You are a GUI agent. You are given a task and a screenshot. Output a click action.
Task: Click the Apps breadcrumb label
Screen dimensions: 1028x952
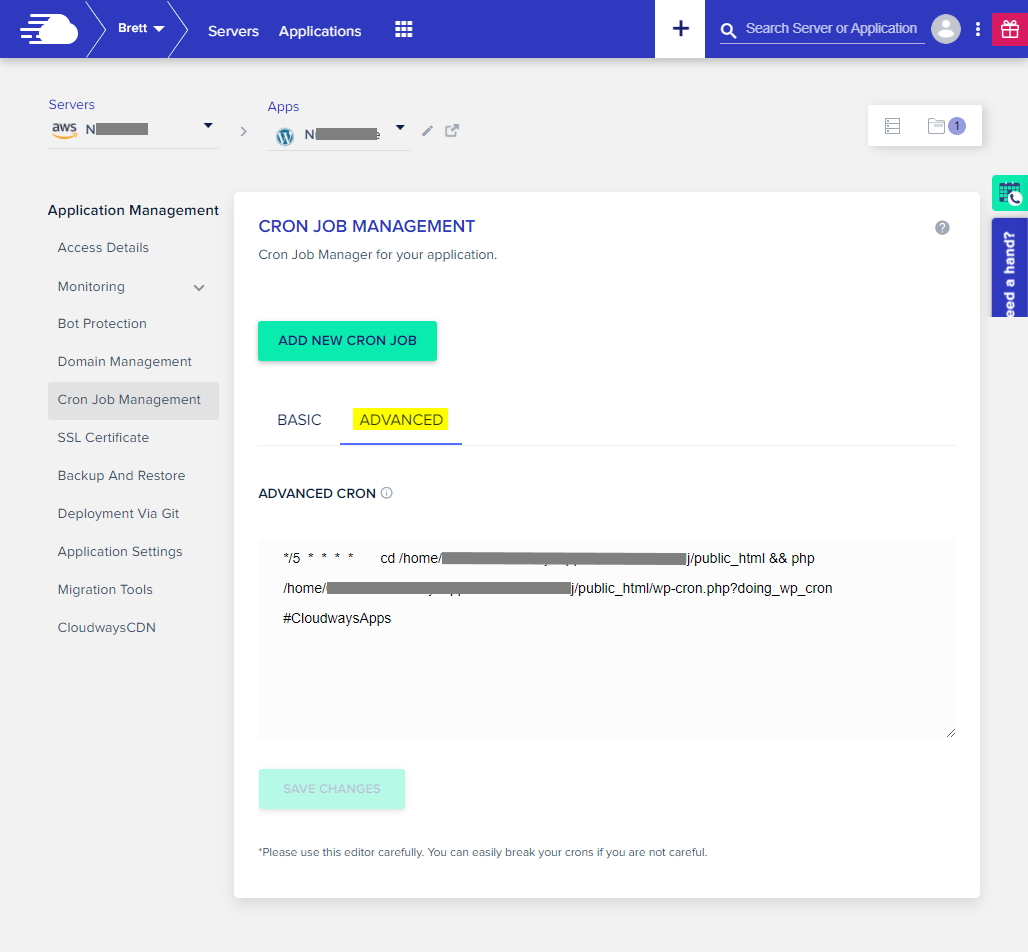[x=283, y=106]
